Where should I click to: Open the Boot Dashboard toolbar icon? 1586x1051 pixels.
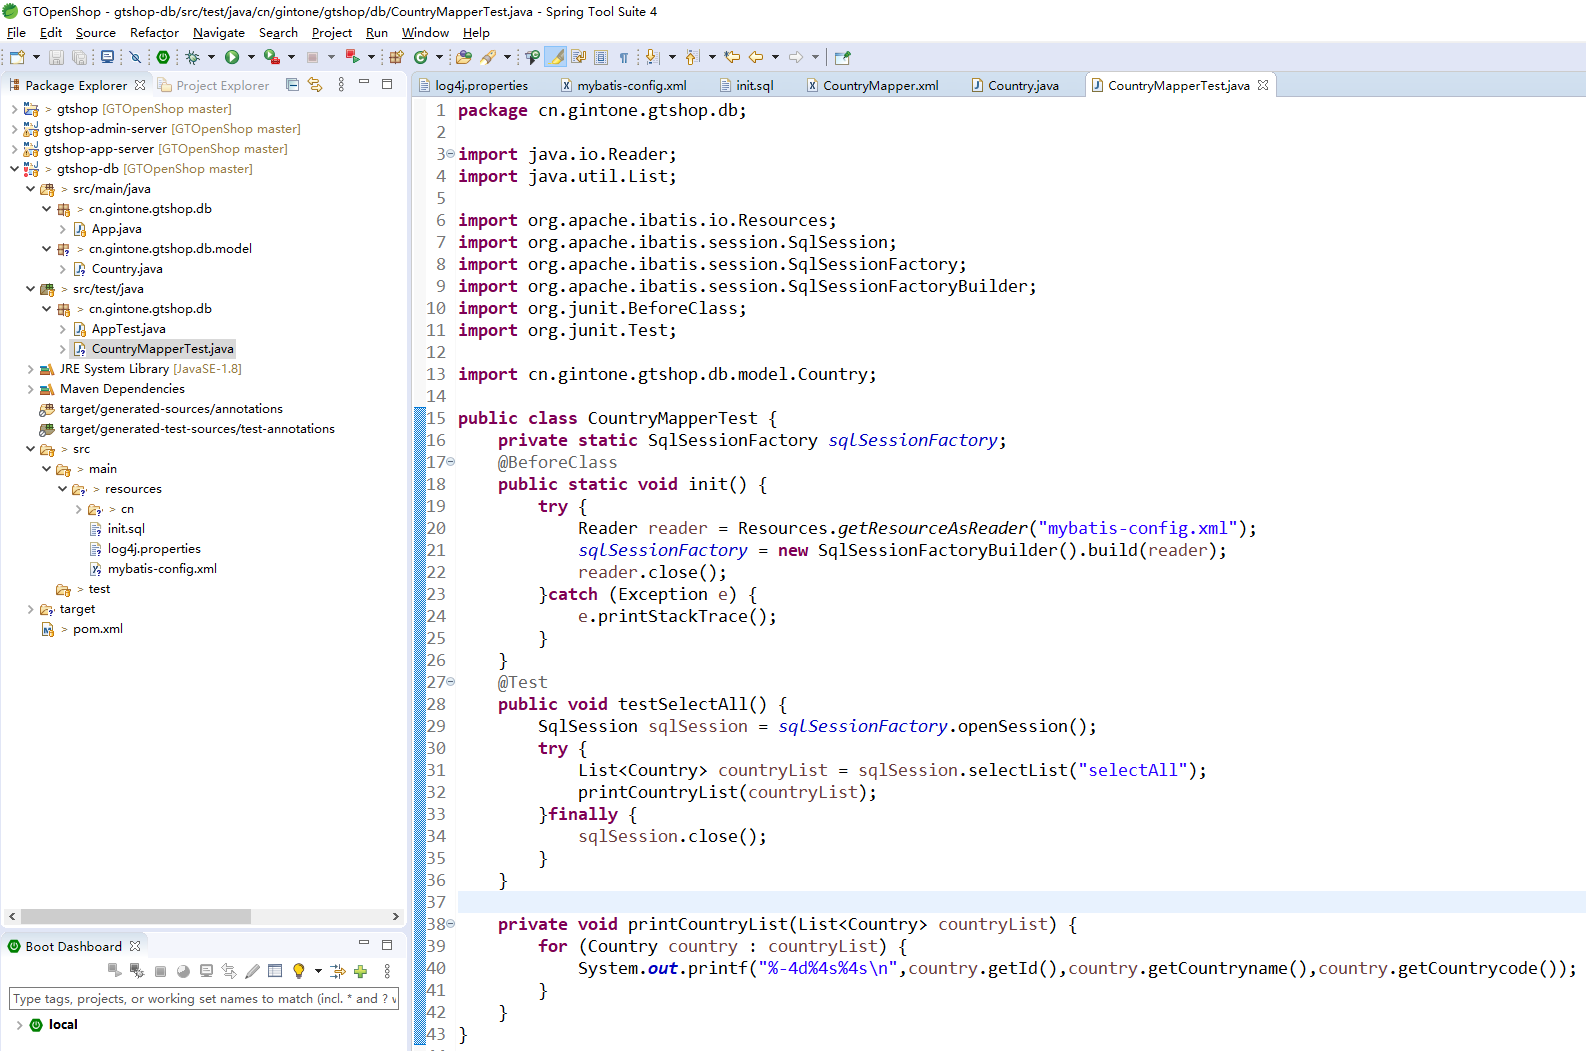point(163,57)
